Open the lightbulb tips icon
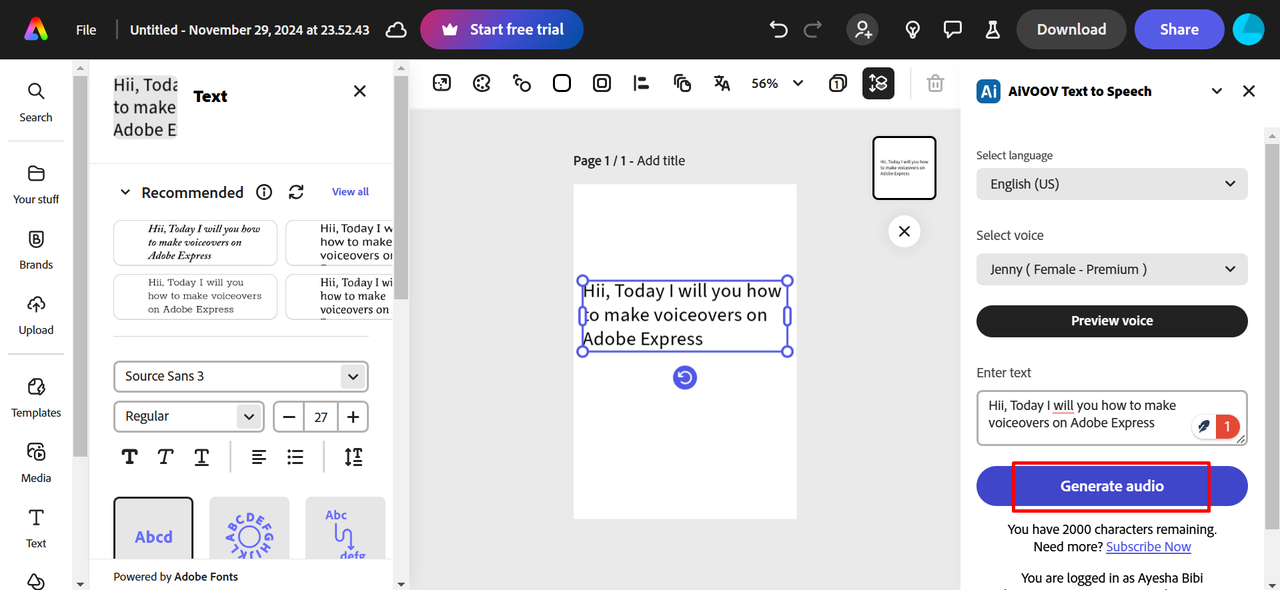This screenshot has width=1280, height=590. 912,29
